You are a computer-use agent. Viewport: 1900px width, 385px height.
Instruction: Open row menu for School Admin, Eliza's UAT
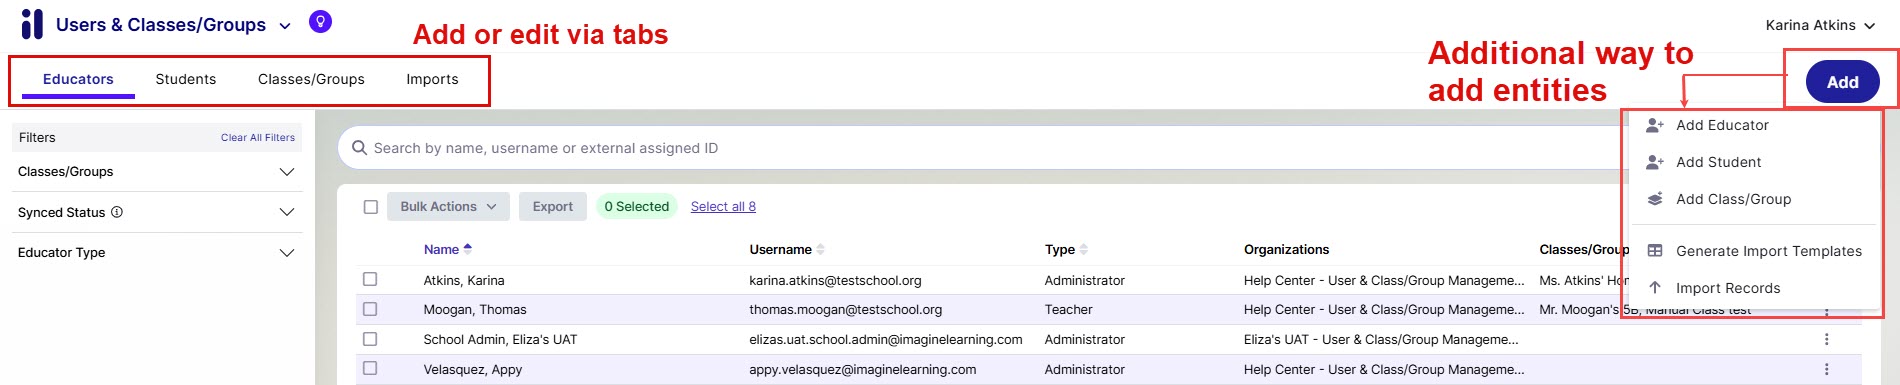(x=1826, y=340)
